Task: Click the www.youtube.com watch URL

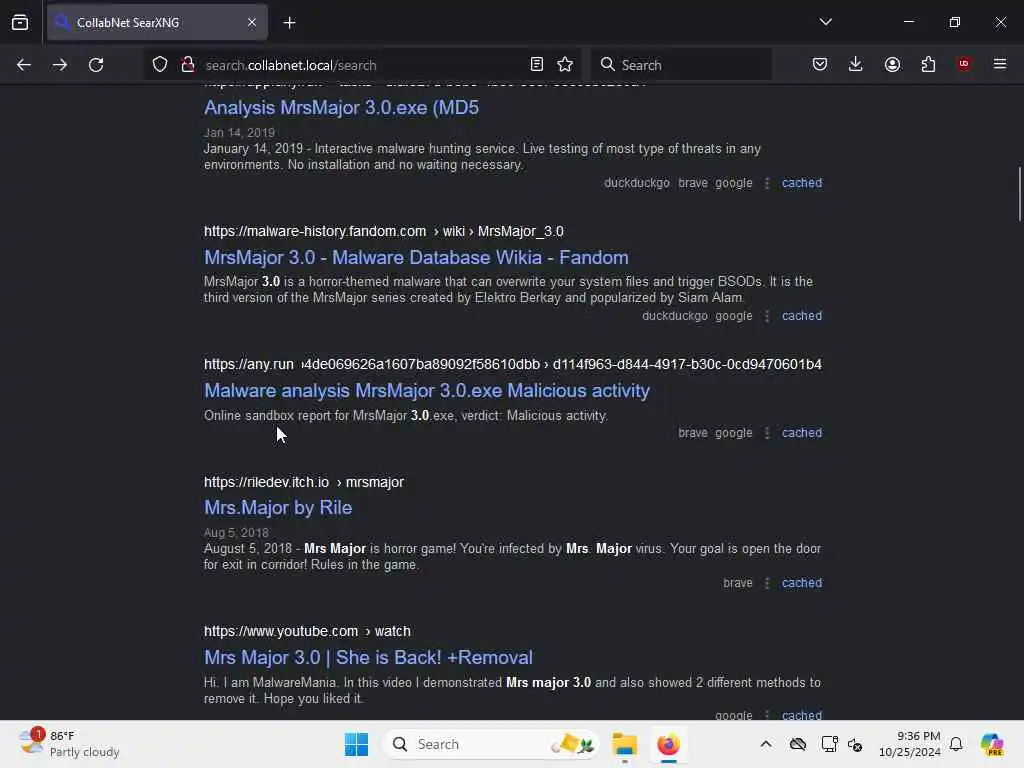Action: 307,632
